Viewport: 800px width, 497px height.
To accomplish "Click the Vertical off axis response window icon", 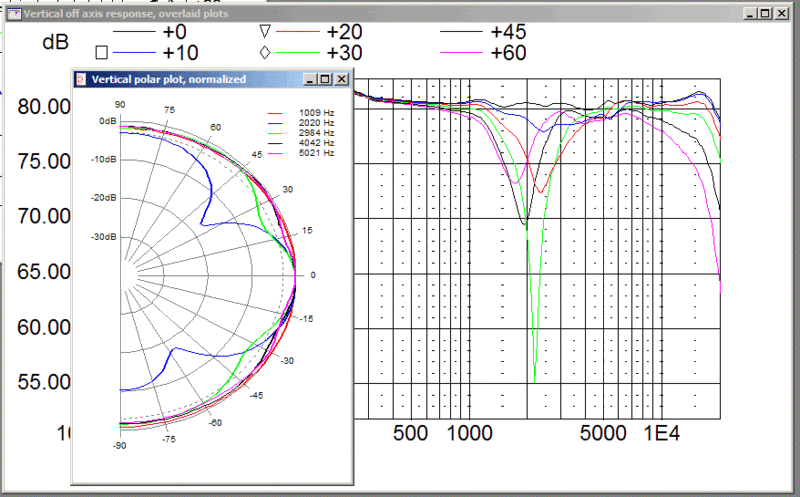I will coord(14,14).
